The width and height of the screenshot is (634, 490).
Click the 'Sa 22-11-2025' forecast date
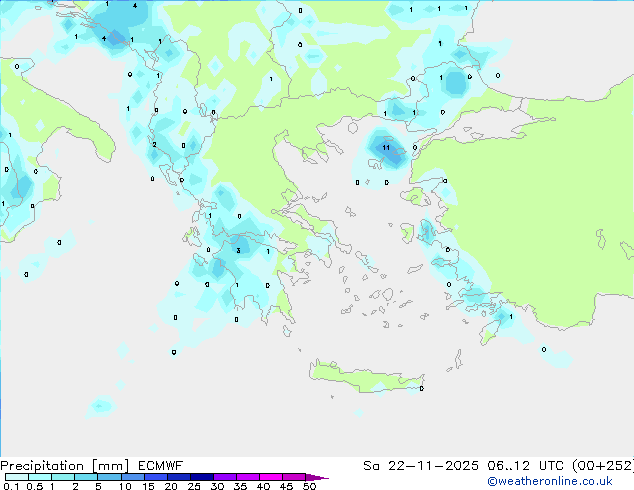coord(421,466)
